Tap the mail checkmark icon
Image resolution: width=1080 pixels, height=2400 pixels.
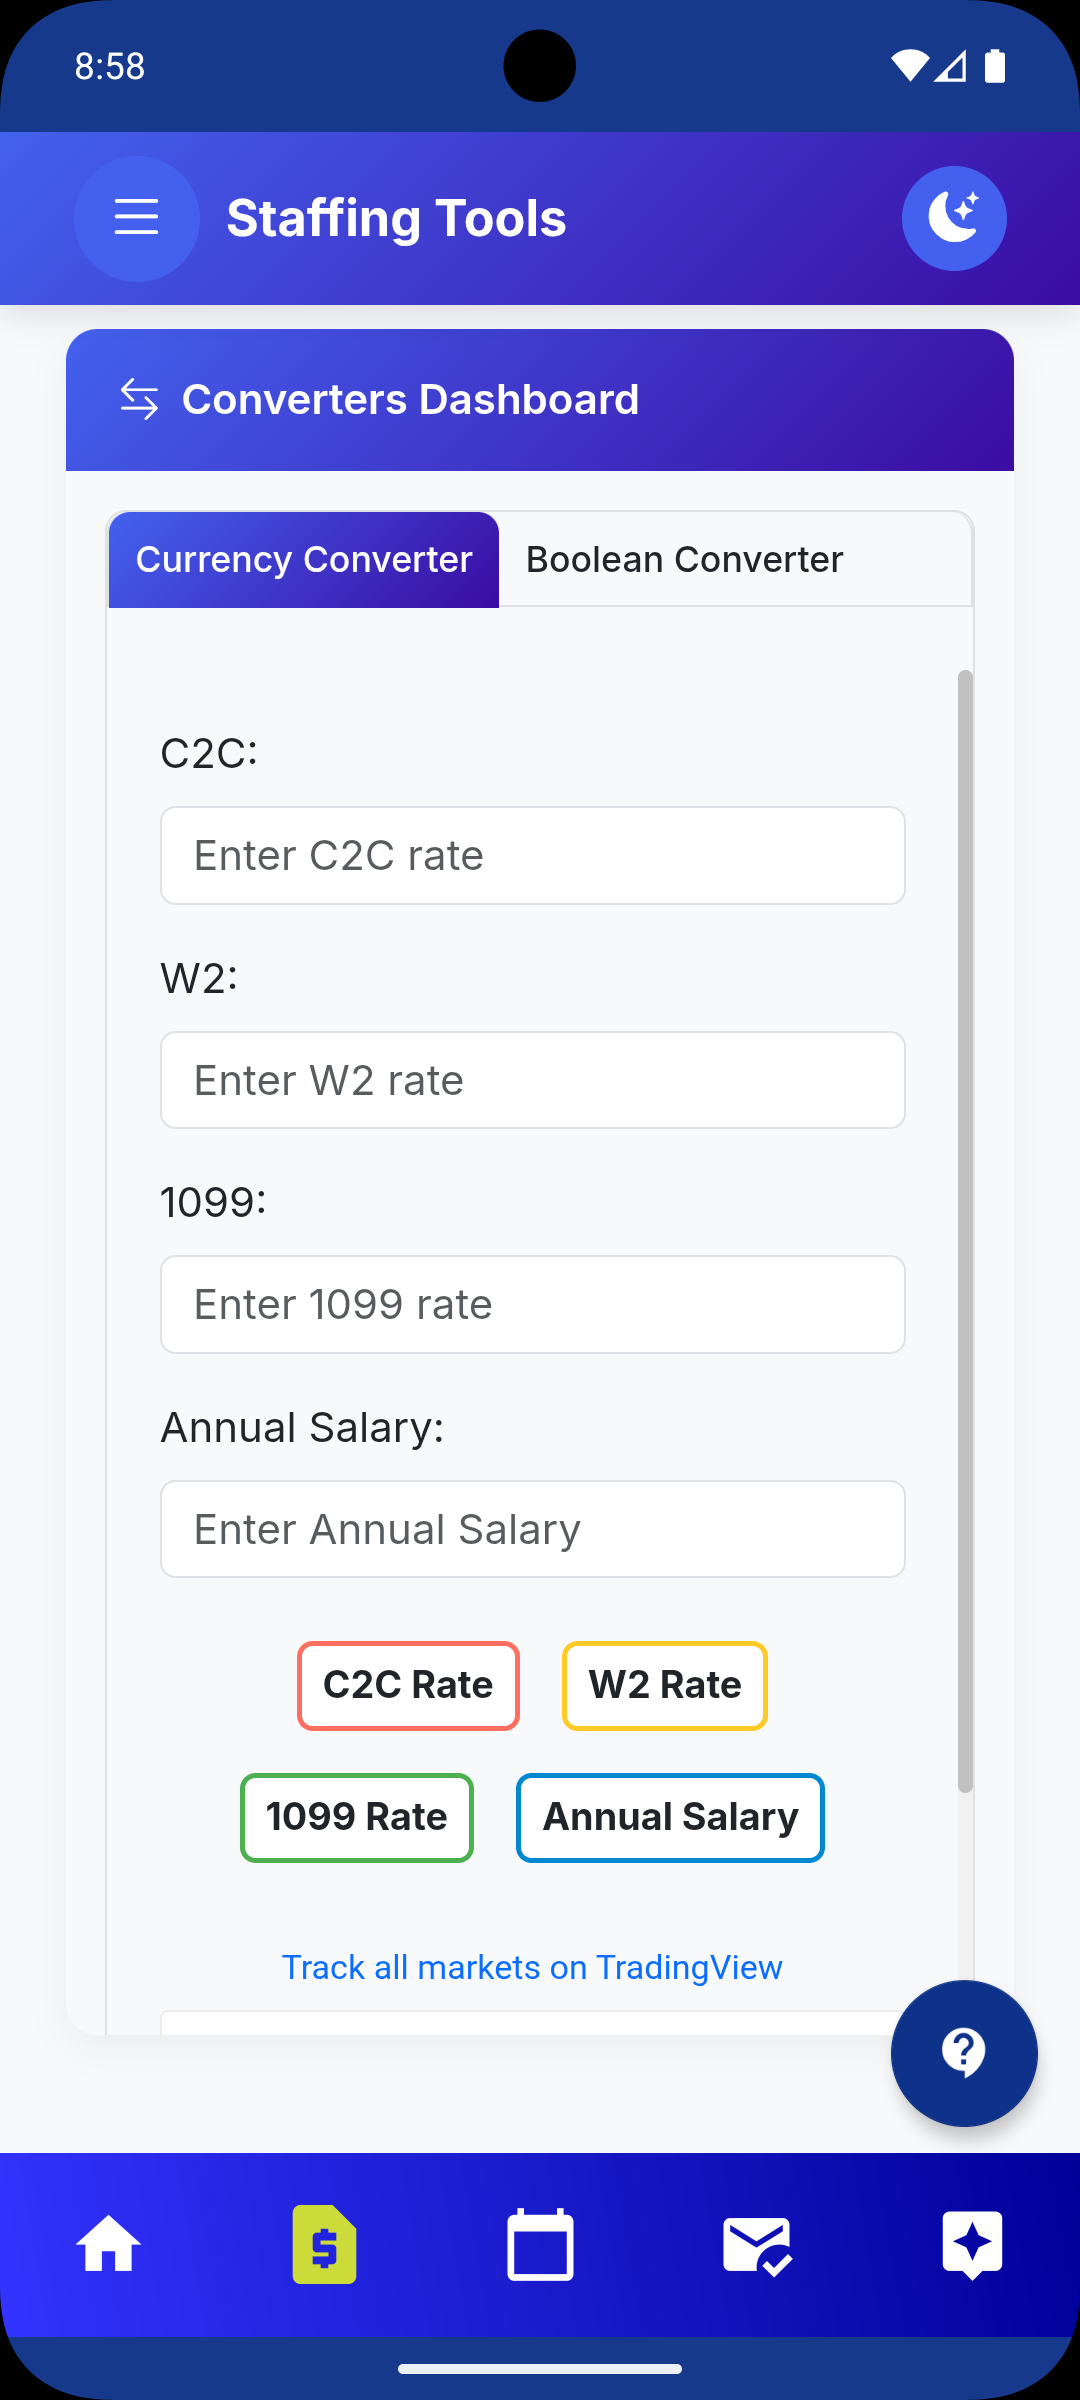click(757, 2244)
